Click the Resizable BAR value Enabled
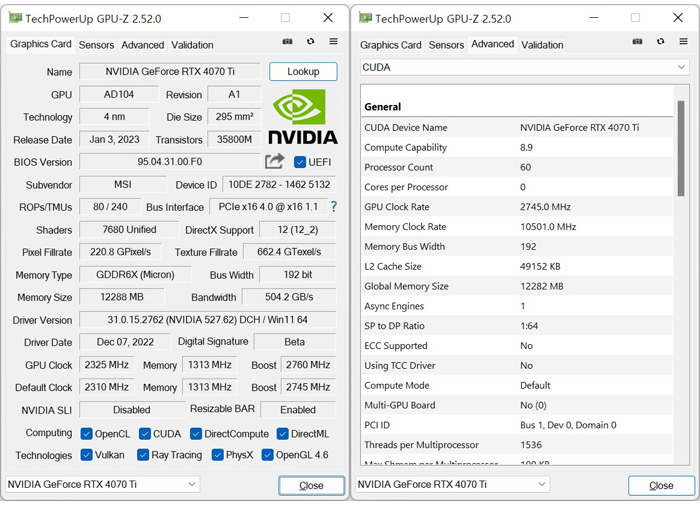Image resolution: width=700 pixels, height=505 pixels. coord(298,409)
